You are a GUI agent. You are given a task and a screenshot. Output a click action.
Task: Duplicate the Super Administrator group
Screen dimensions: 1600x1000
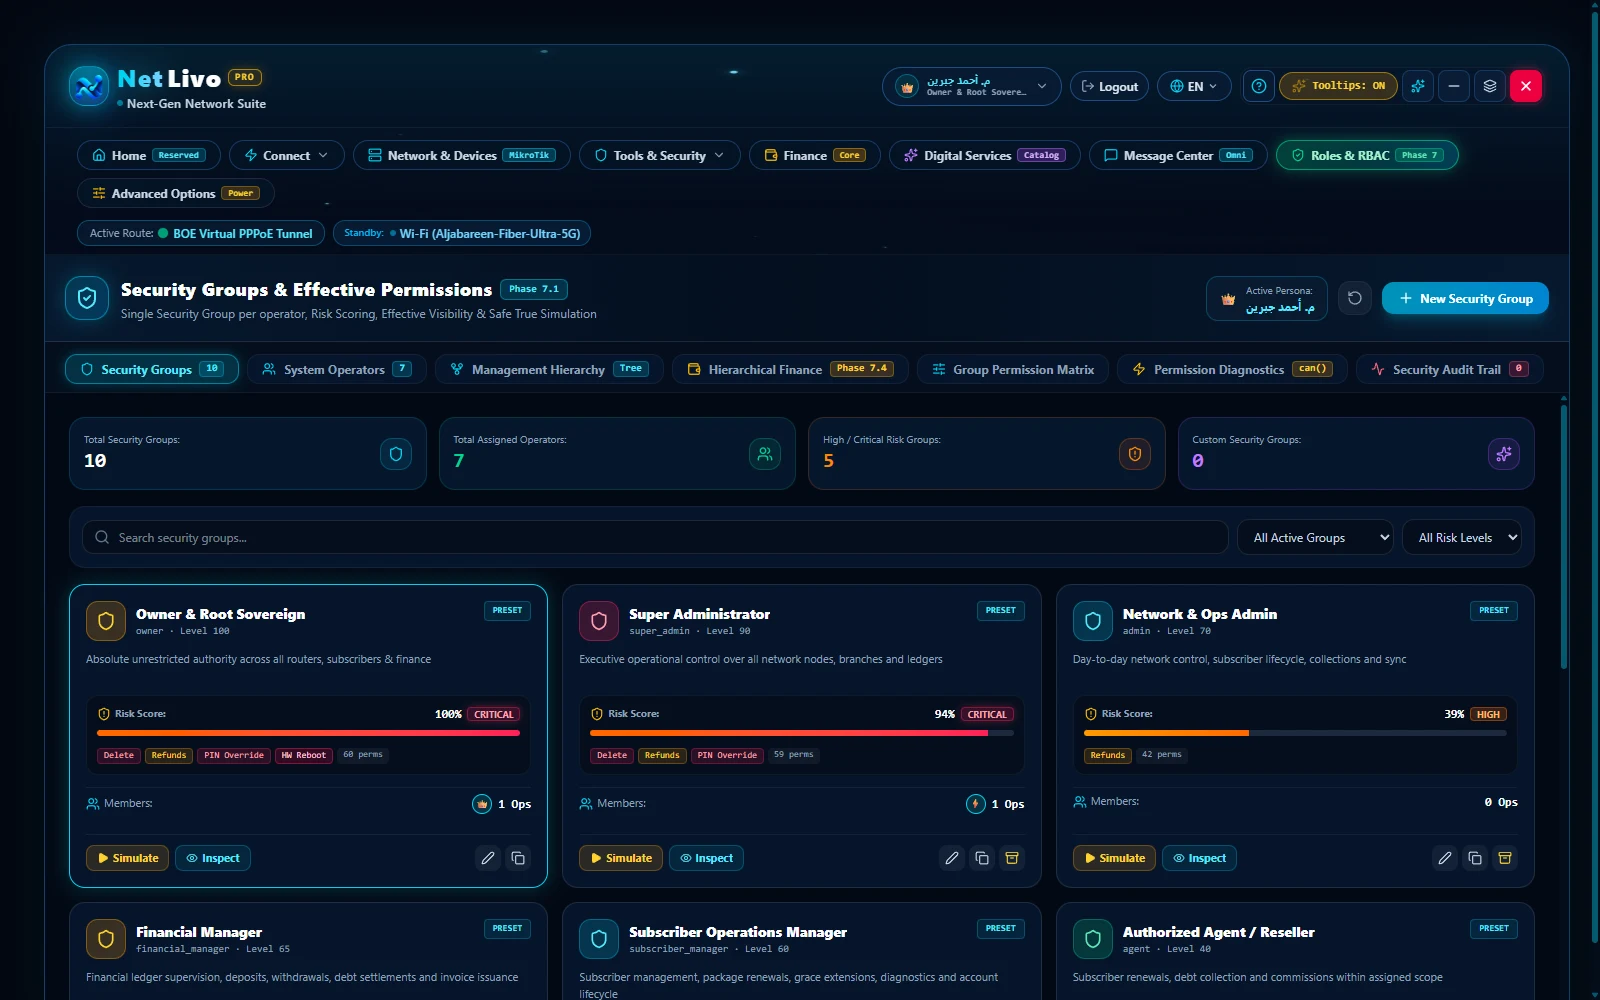coord(982,858)
